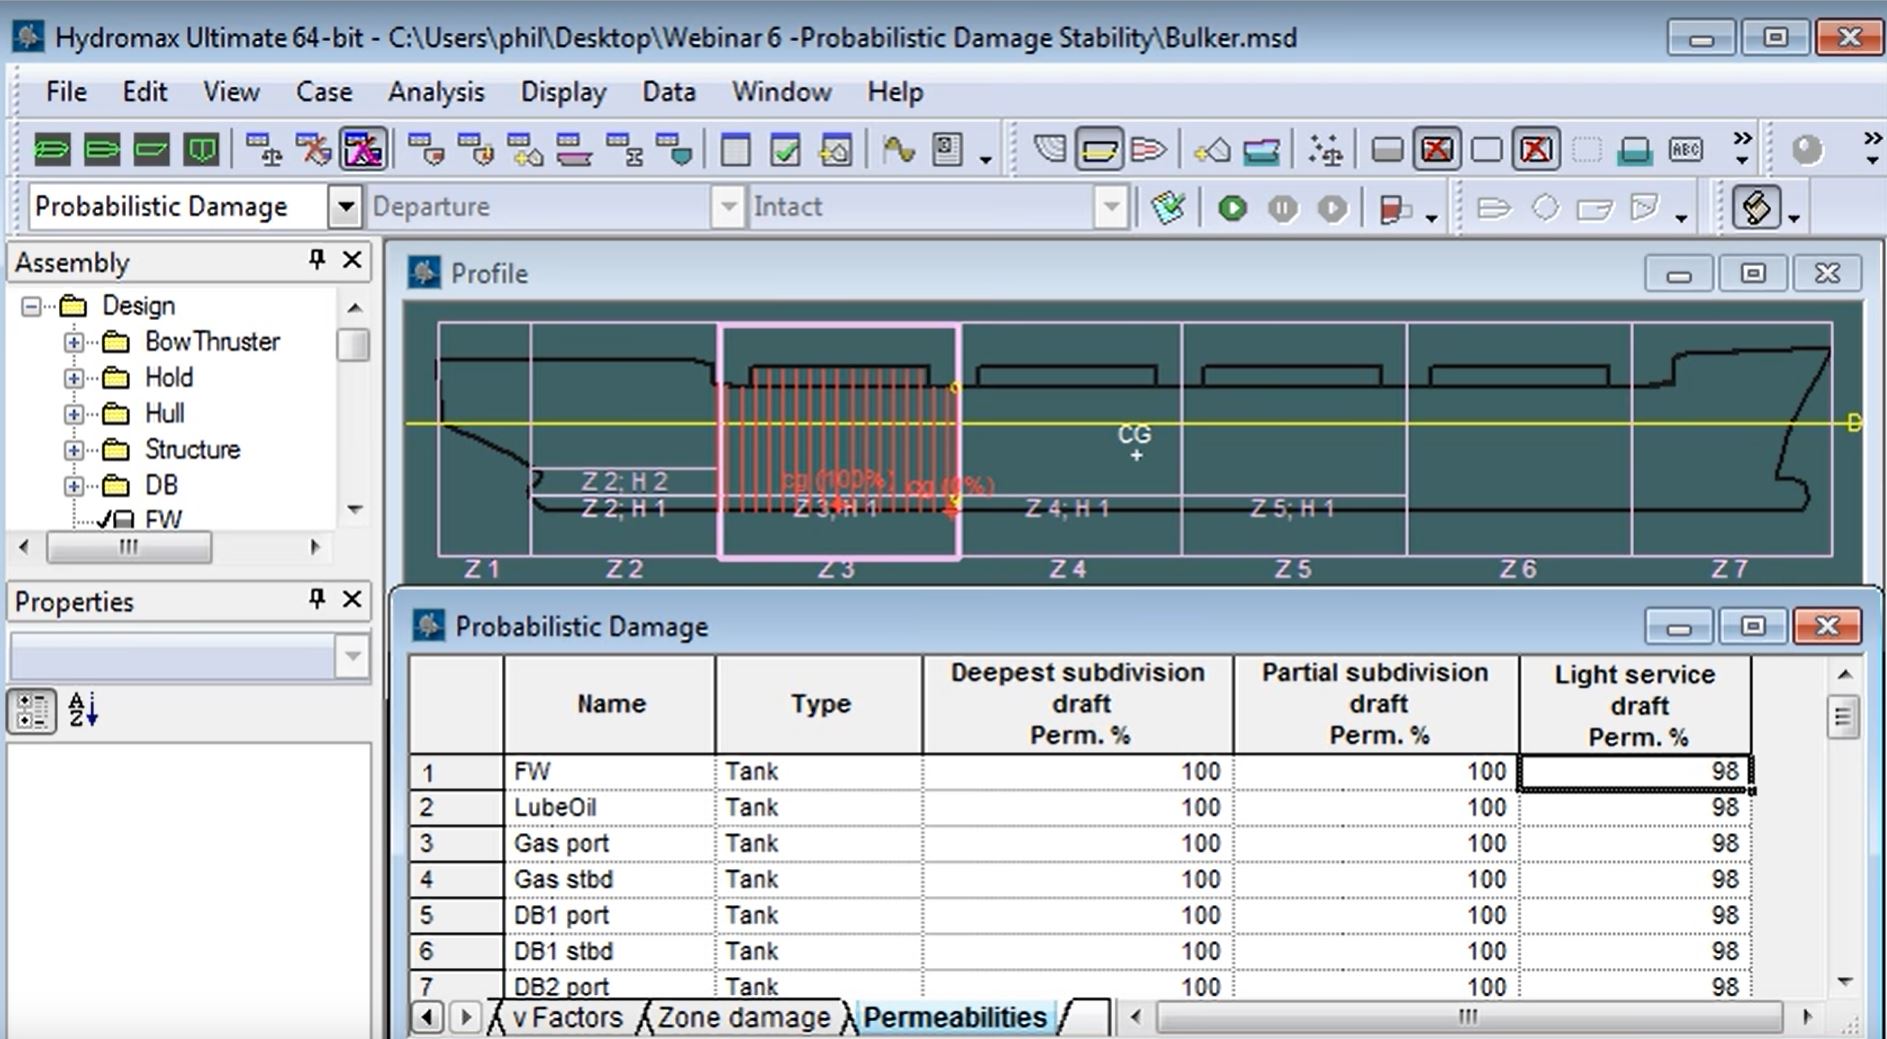The image size is (1887, 1039).
Task: Switch to the Zone damage tab
Action: tap(744, 1017)
